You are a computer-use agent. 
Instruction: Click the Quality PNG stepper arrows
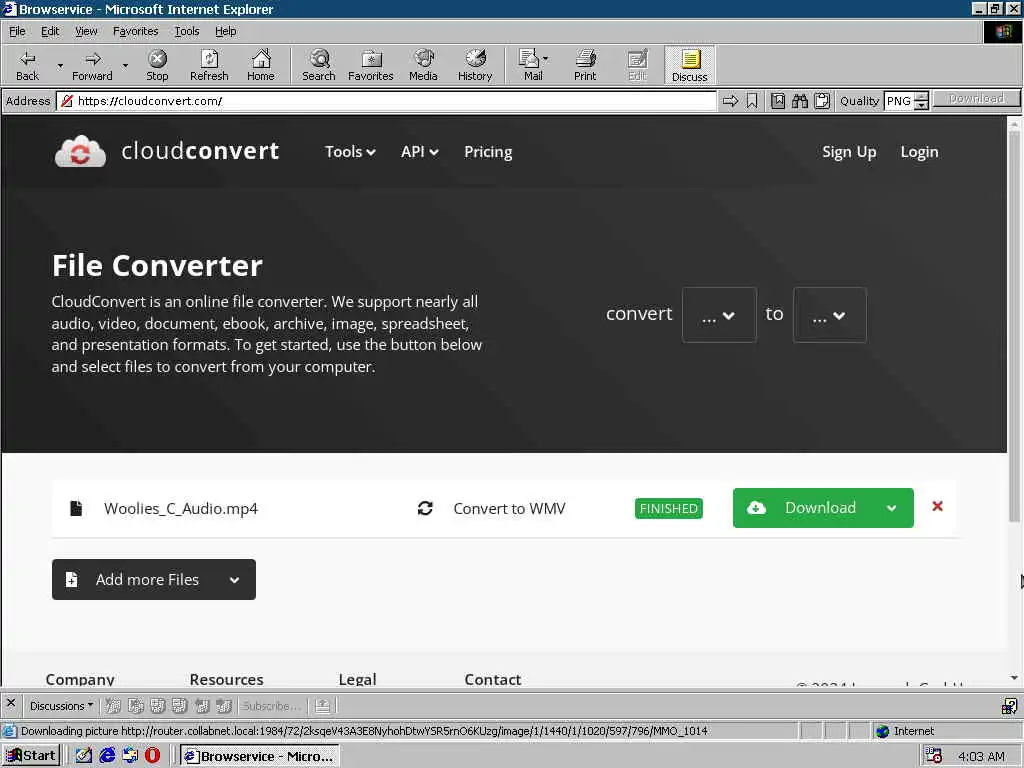click(921, 101)
